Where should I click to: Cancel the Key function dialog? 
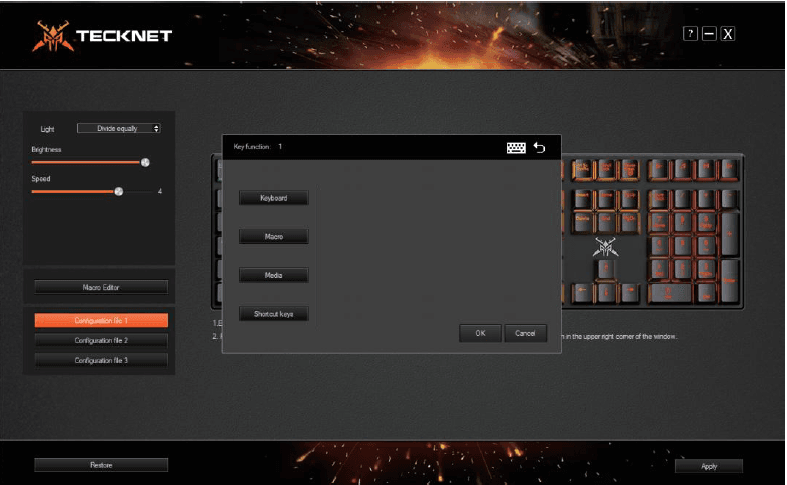[x=525, y=333]
